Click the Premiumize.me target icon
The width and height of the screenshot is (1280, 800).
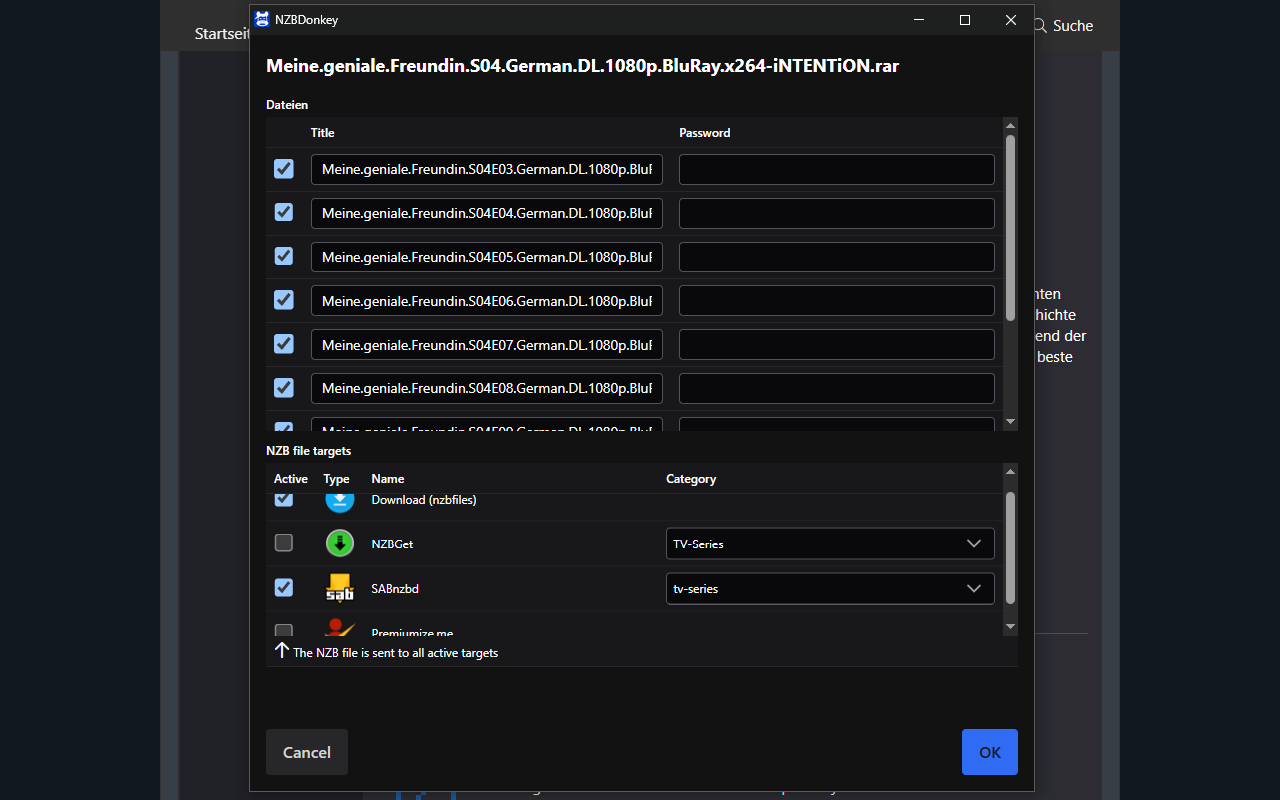339,630
